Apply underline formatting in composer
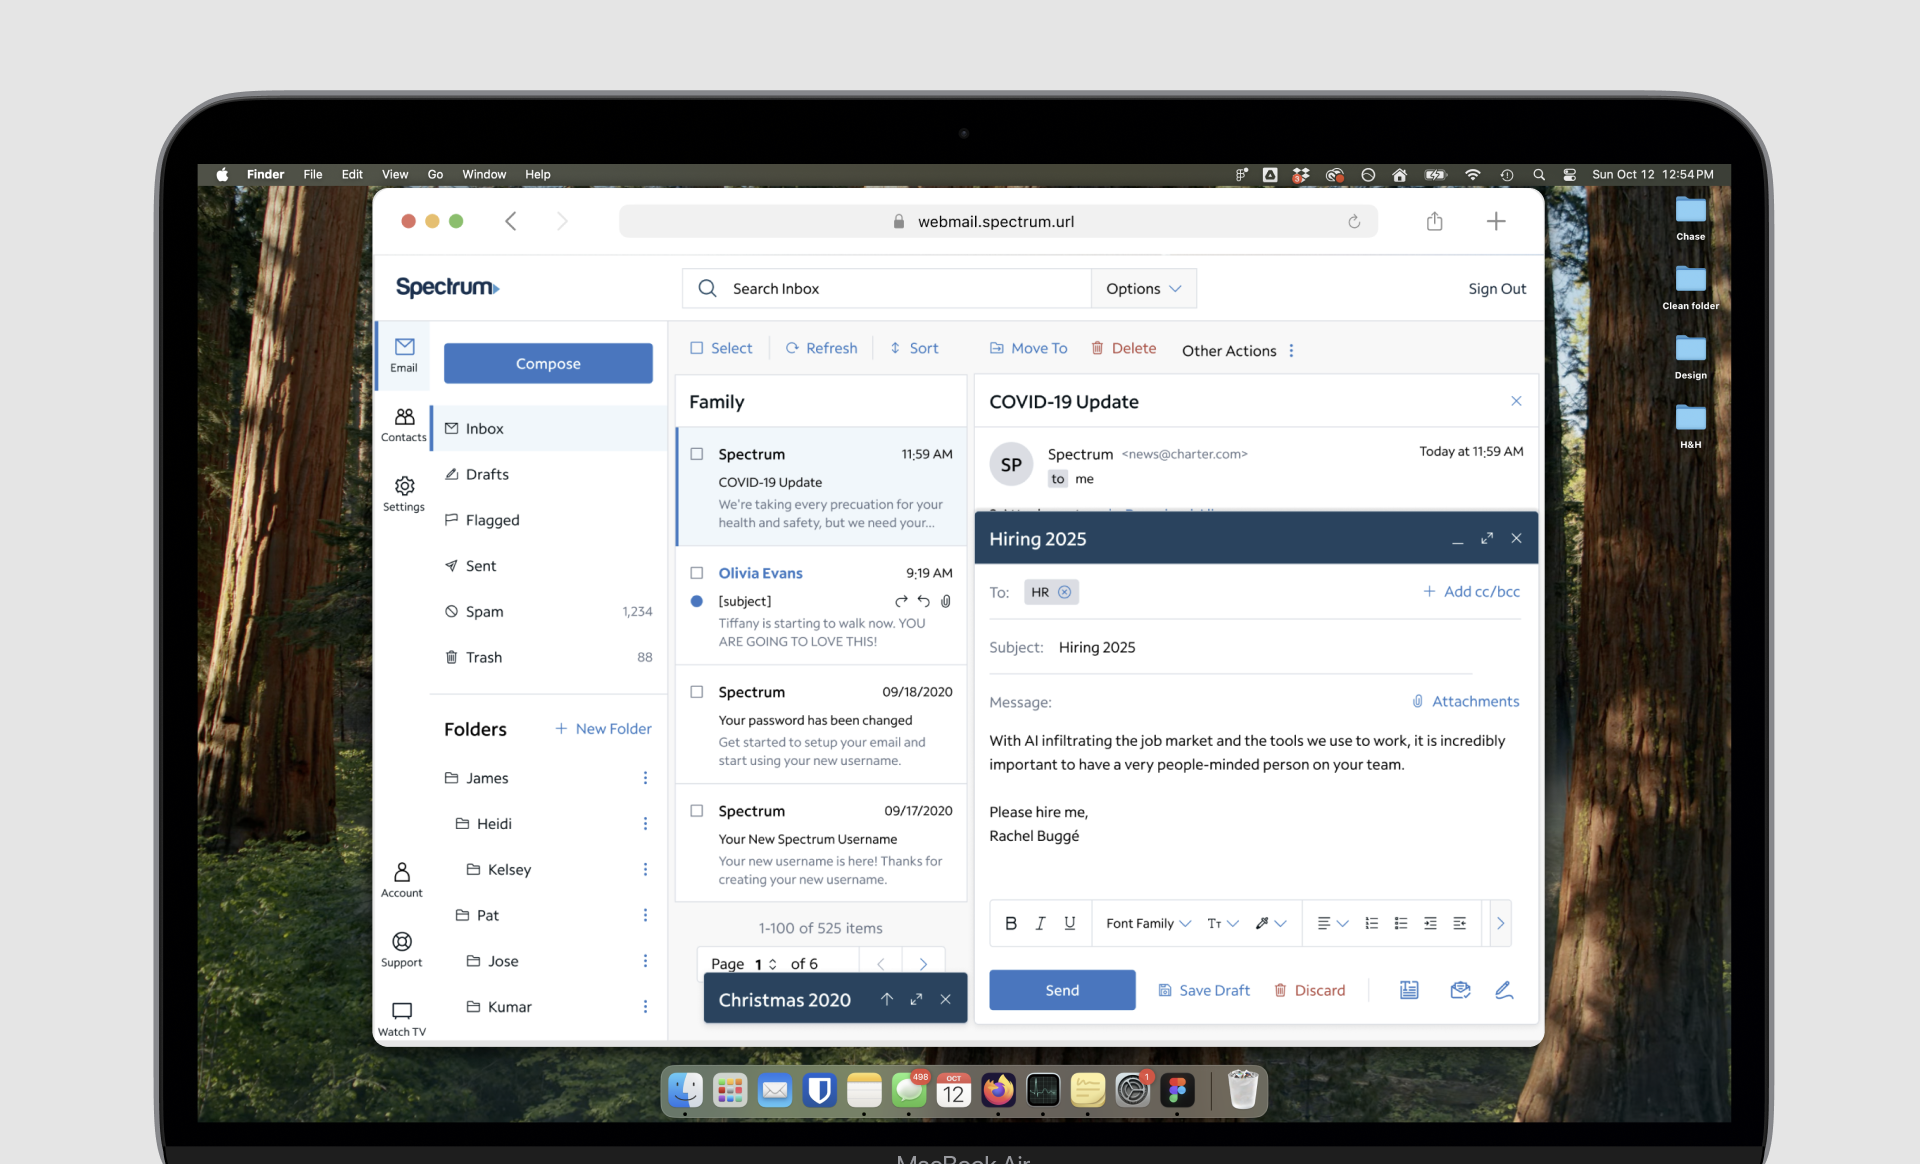This screenshot has height=1164, width=1920. [x=1069, y=923]
